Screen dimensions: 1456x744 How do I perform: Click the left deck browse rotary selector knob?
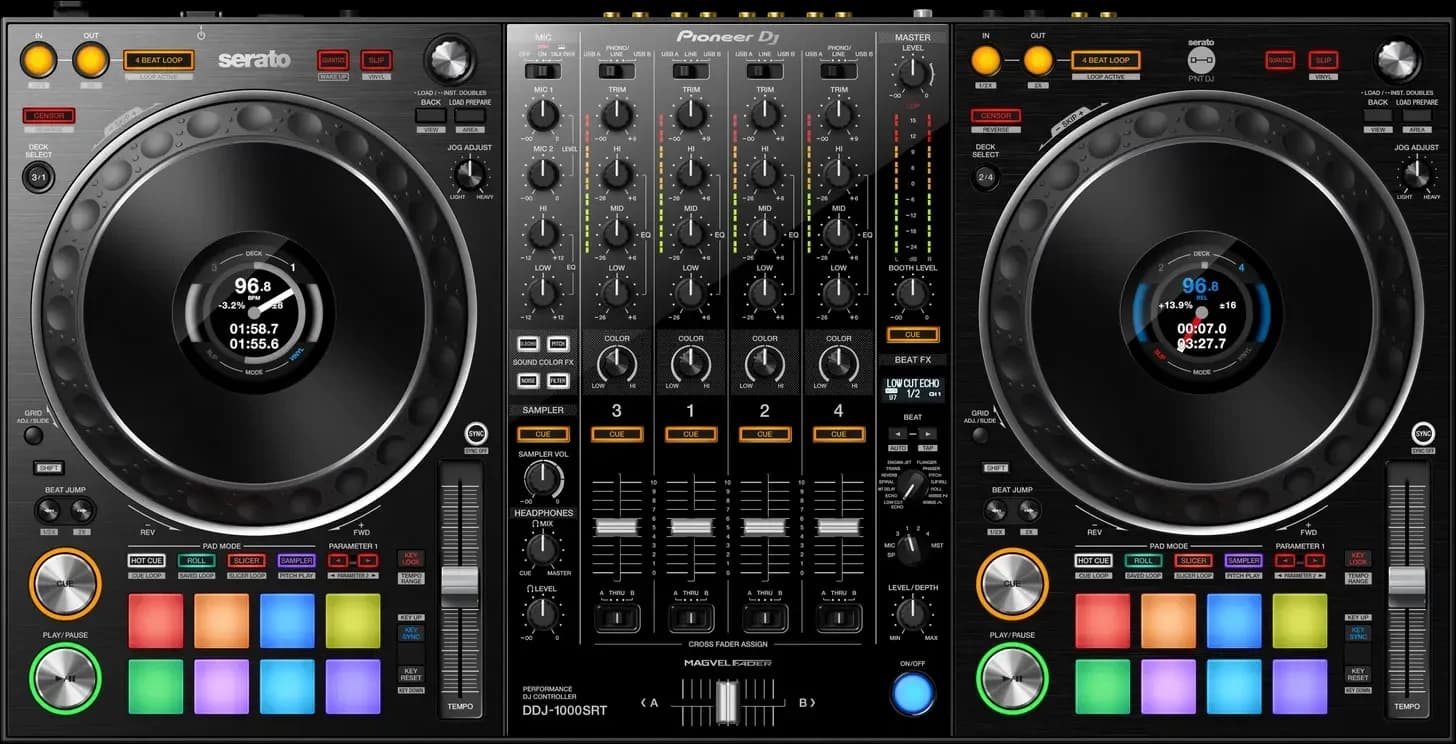coord(450,61)
